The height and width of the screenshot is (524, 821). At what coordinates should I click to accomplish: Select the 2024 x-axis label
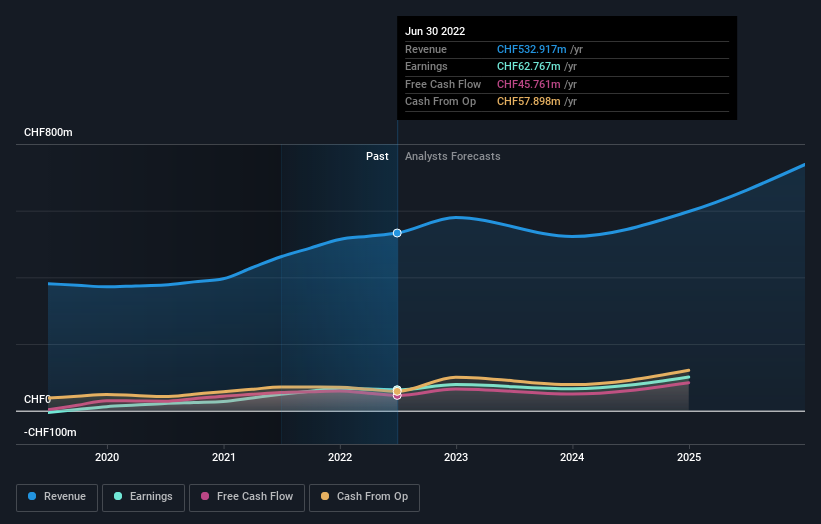point(572,457)
